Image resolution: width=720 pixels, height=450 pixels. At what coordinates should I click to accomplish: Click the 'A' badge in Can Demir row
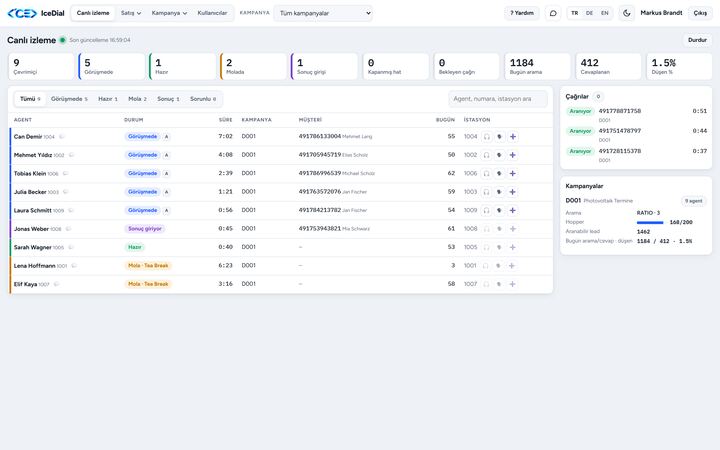(x=166, y=136)
